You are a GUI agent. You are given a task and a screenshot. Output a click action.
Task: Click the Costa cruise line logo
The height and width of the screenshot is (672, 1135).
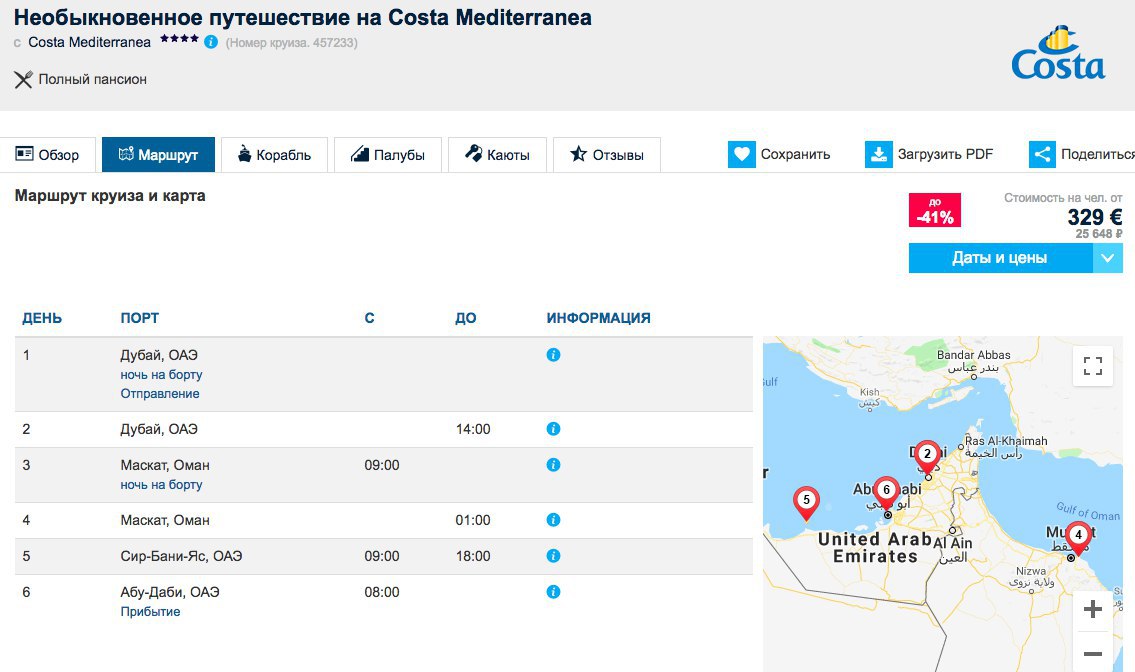coord(1058,54)
